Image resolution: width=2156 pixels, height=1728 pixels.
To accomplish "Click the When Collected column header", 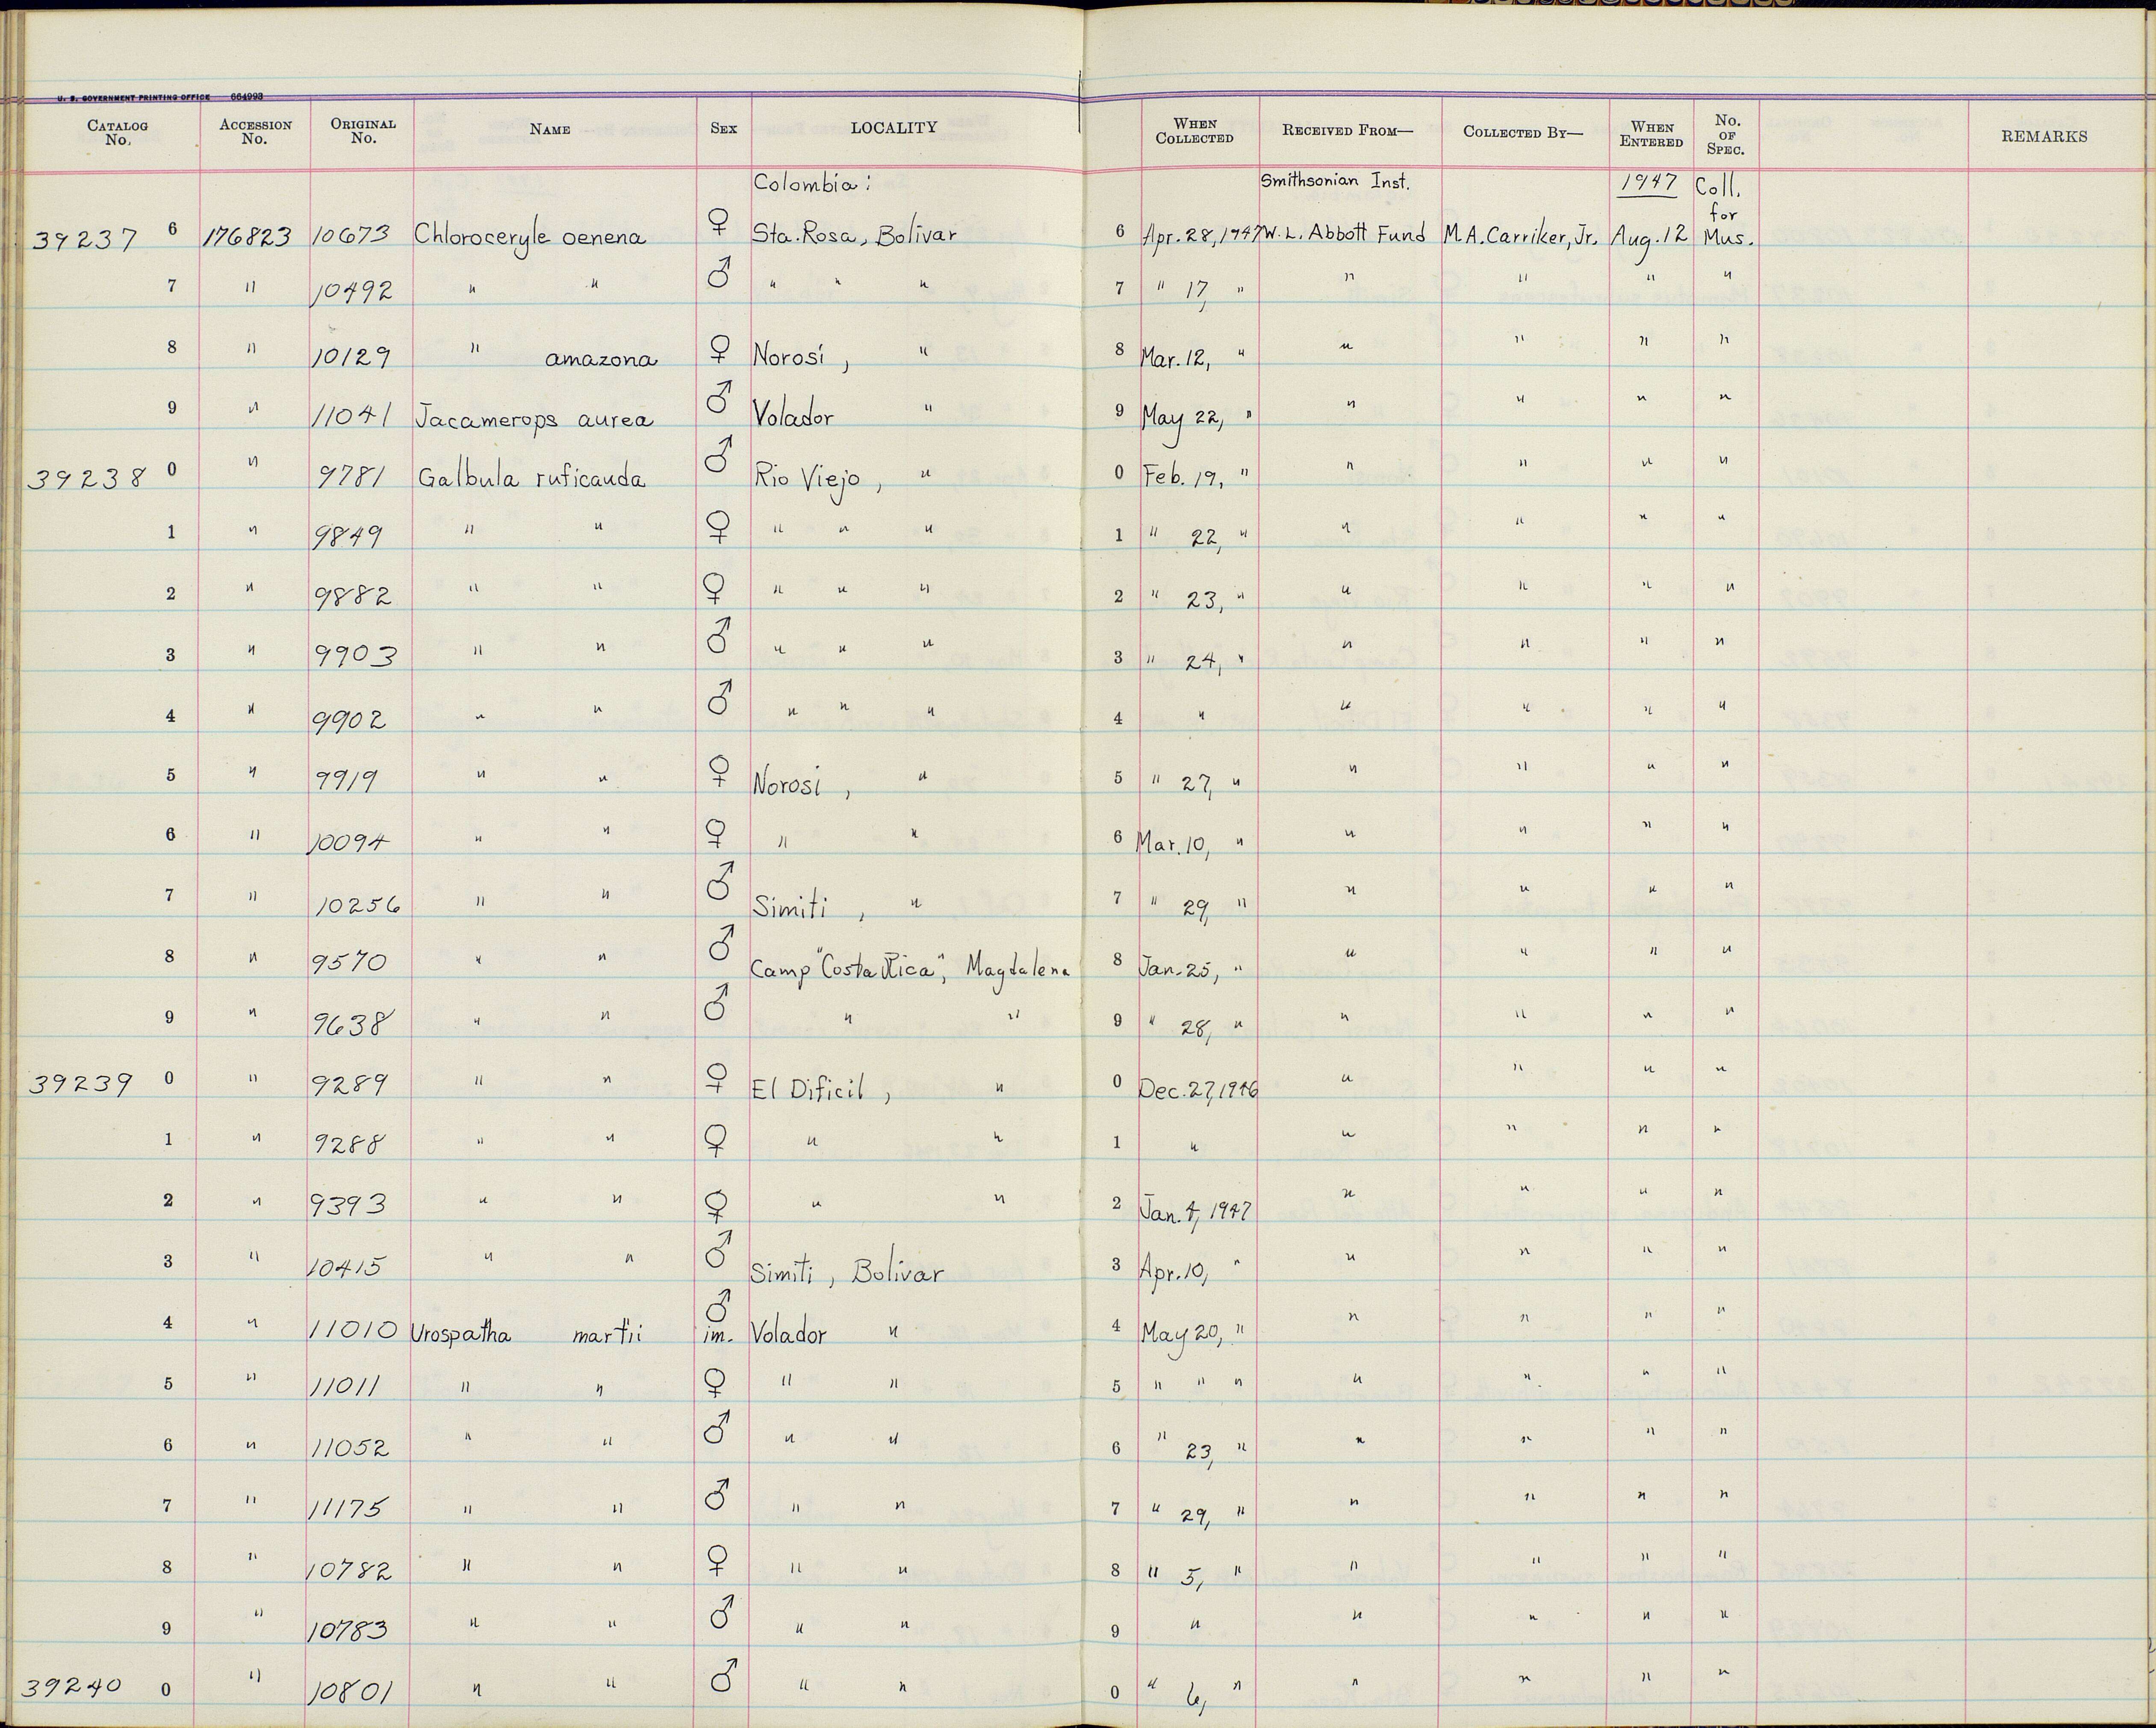I will (x=1194, y=131).
